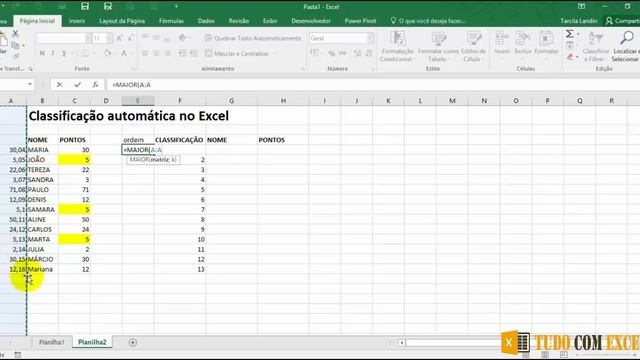Open the Número dialog launcher
640x360 pixels.
(x=372, y=69)
